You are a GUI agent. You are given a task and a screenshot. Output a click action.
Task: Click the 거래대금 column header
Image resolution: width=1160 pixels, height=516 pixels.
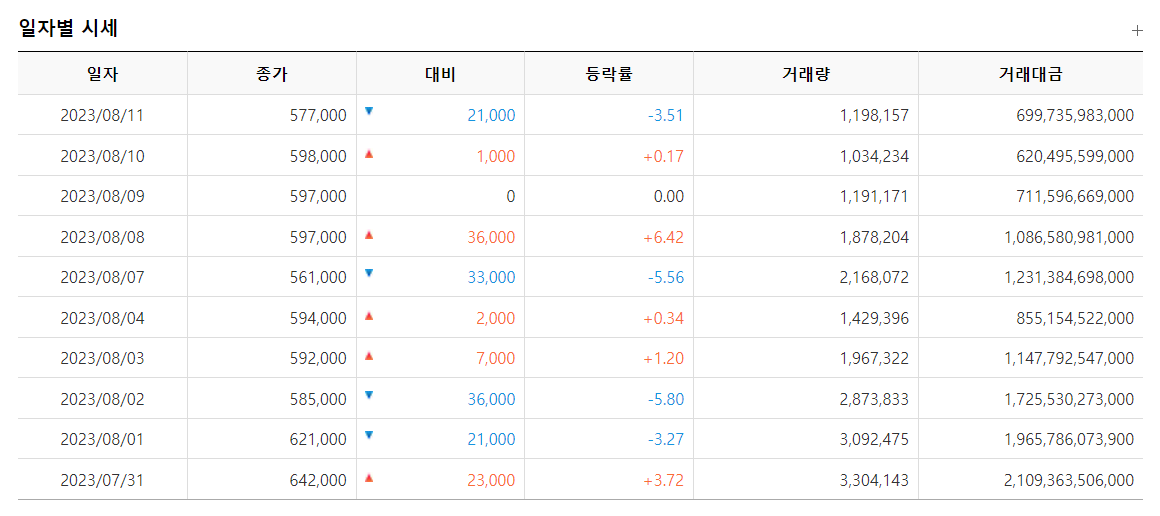(1031, 73)
